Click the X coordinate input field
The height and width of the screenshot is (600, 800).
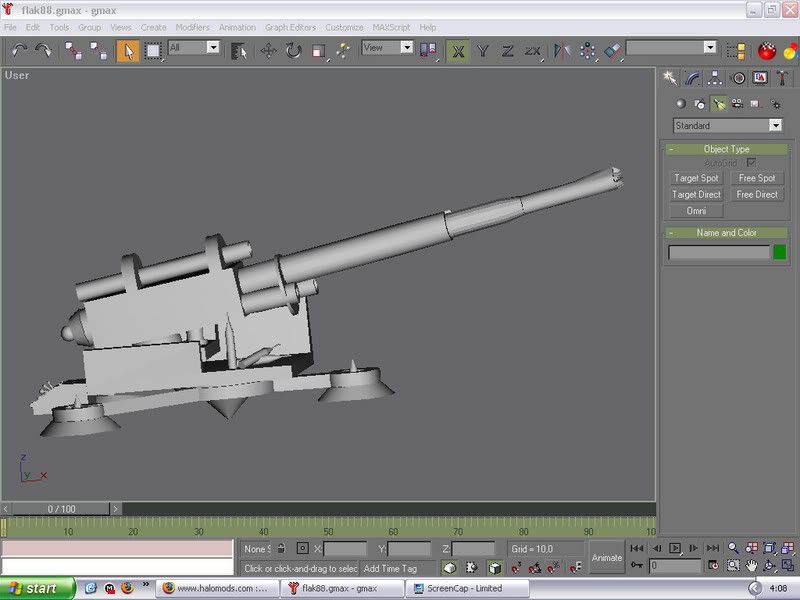[x=345, y=549]
